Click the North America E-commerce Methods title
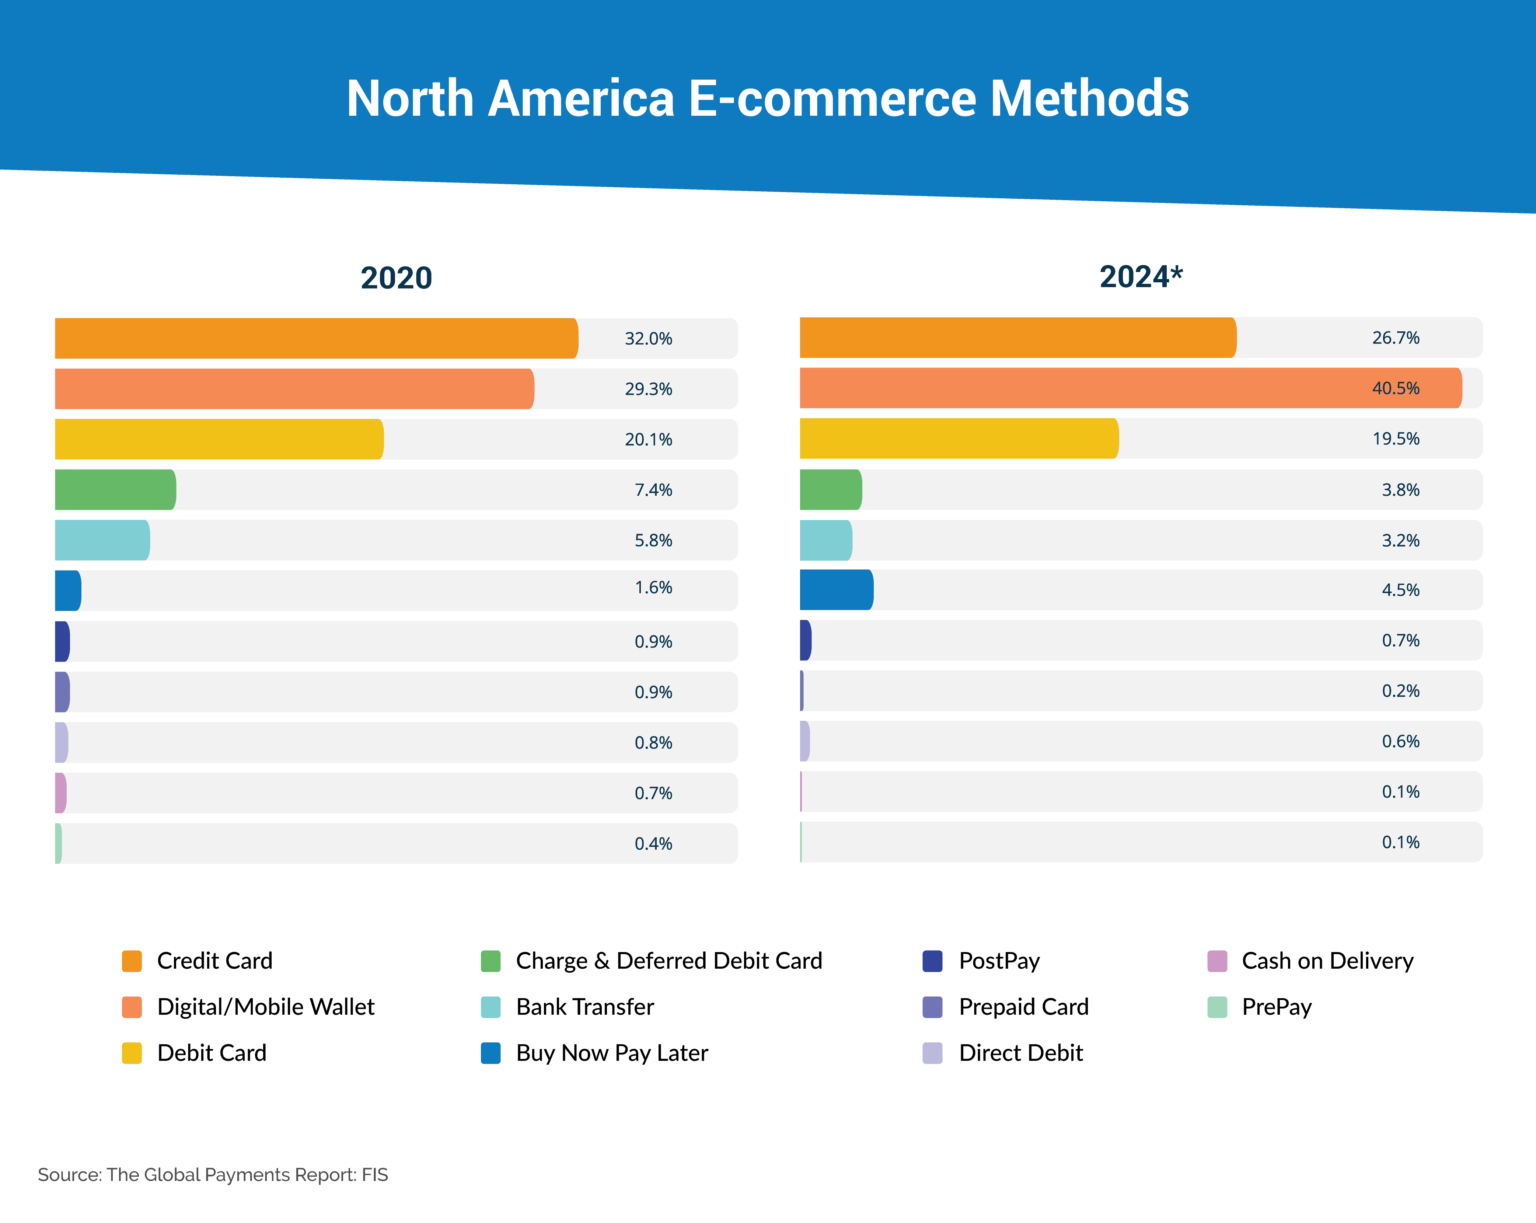 coord(768,98)
